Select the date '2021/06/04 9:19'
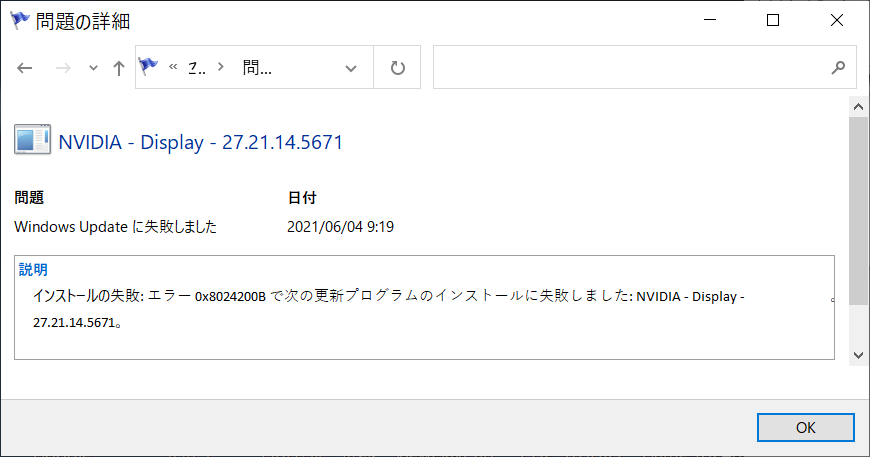 (340, 227)
